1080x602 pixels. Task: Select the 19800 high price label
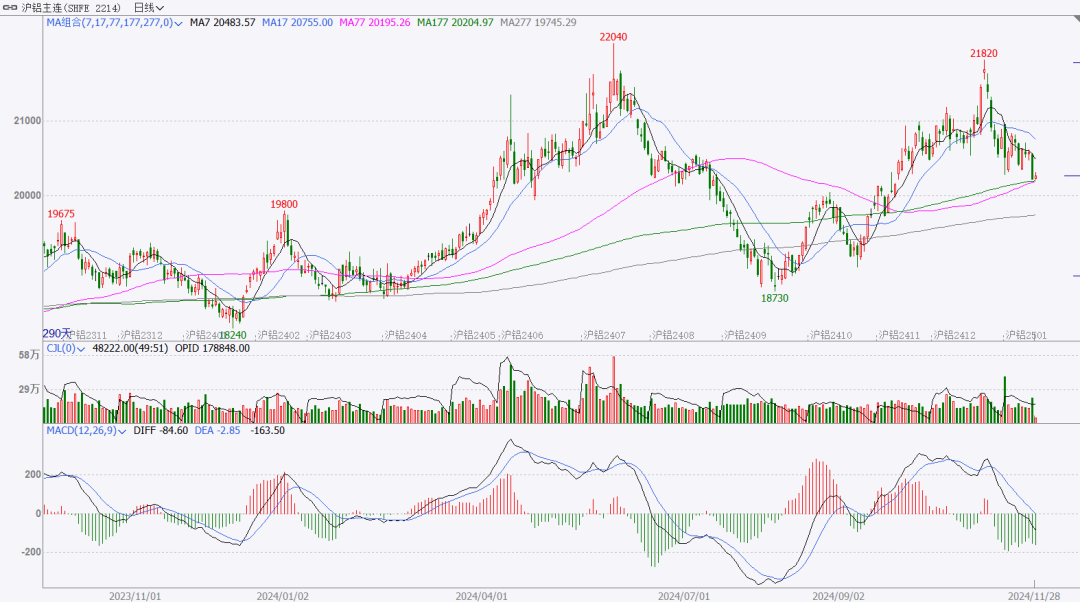[284, 204]
